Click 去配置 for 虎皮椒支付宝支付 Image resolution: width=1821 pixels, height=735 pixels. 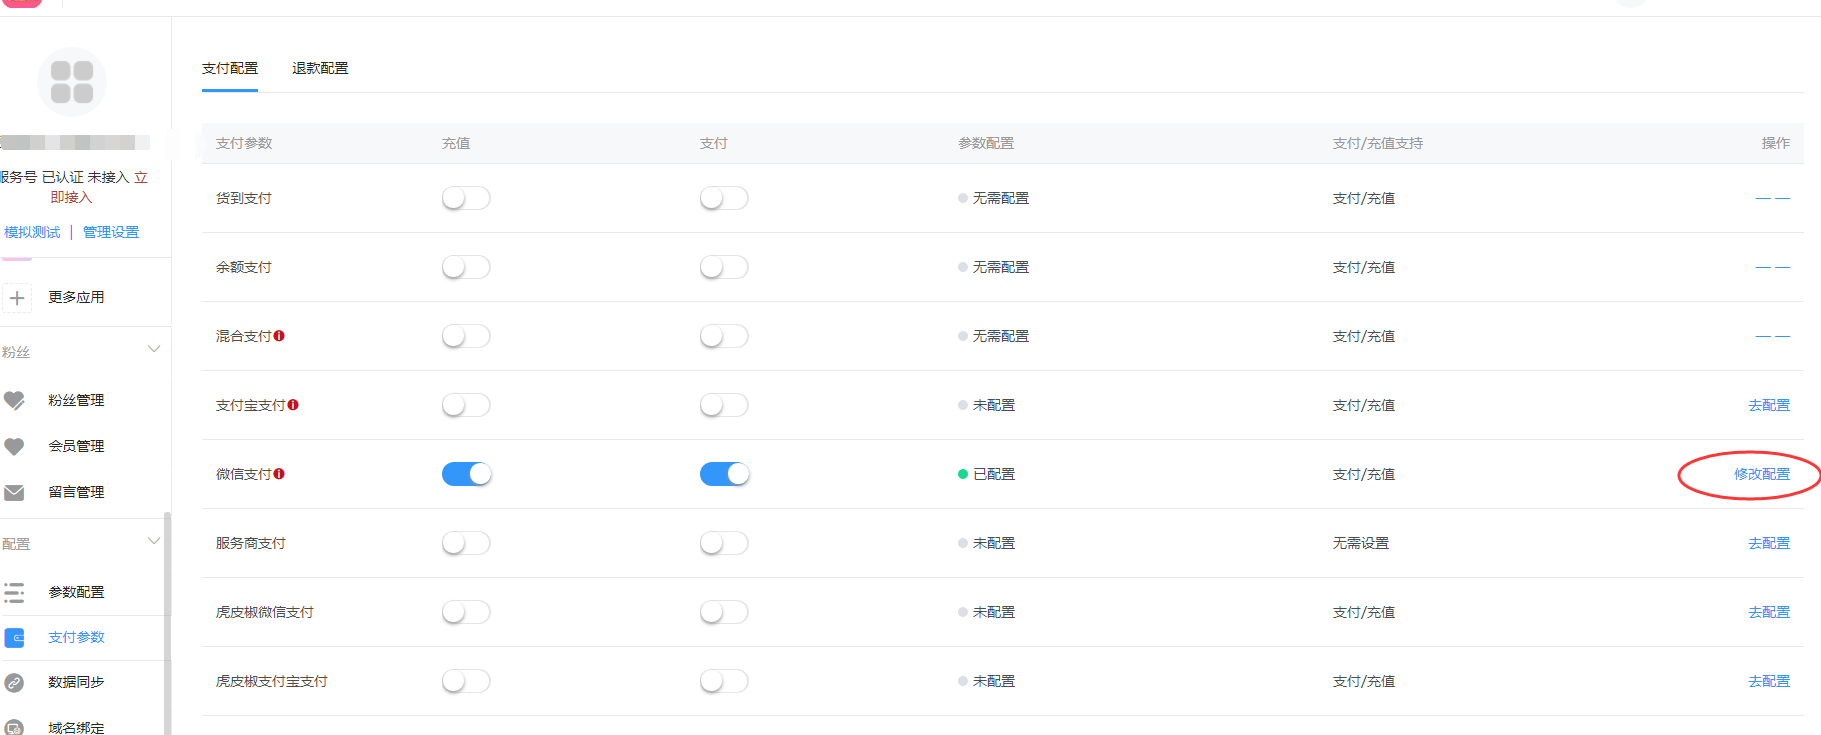[1769, 681]
